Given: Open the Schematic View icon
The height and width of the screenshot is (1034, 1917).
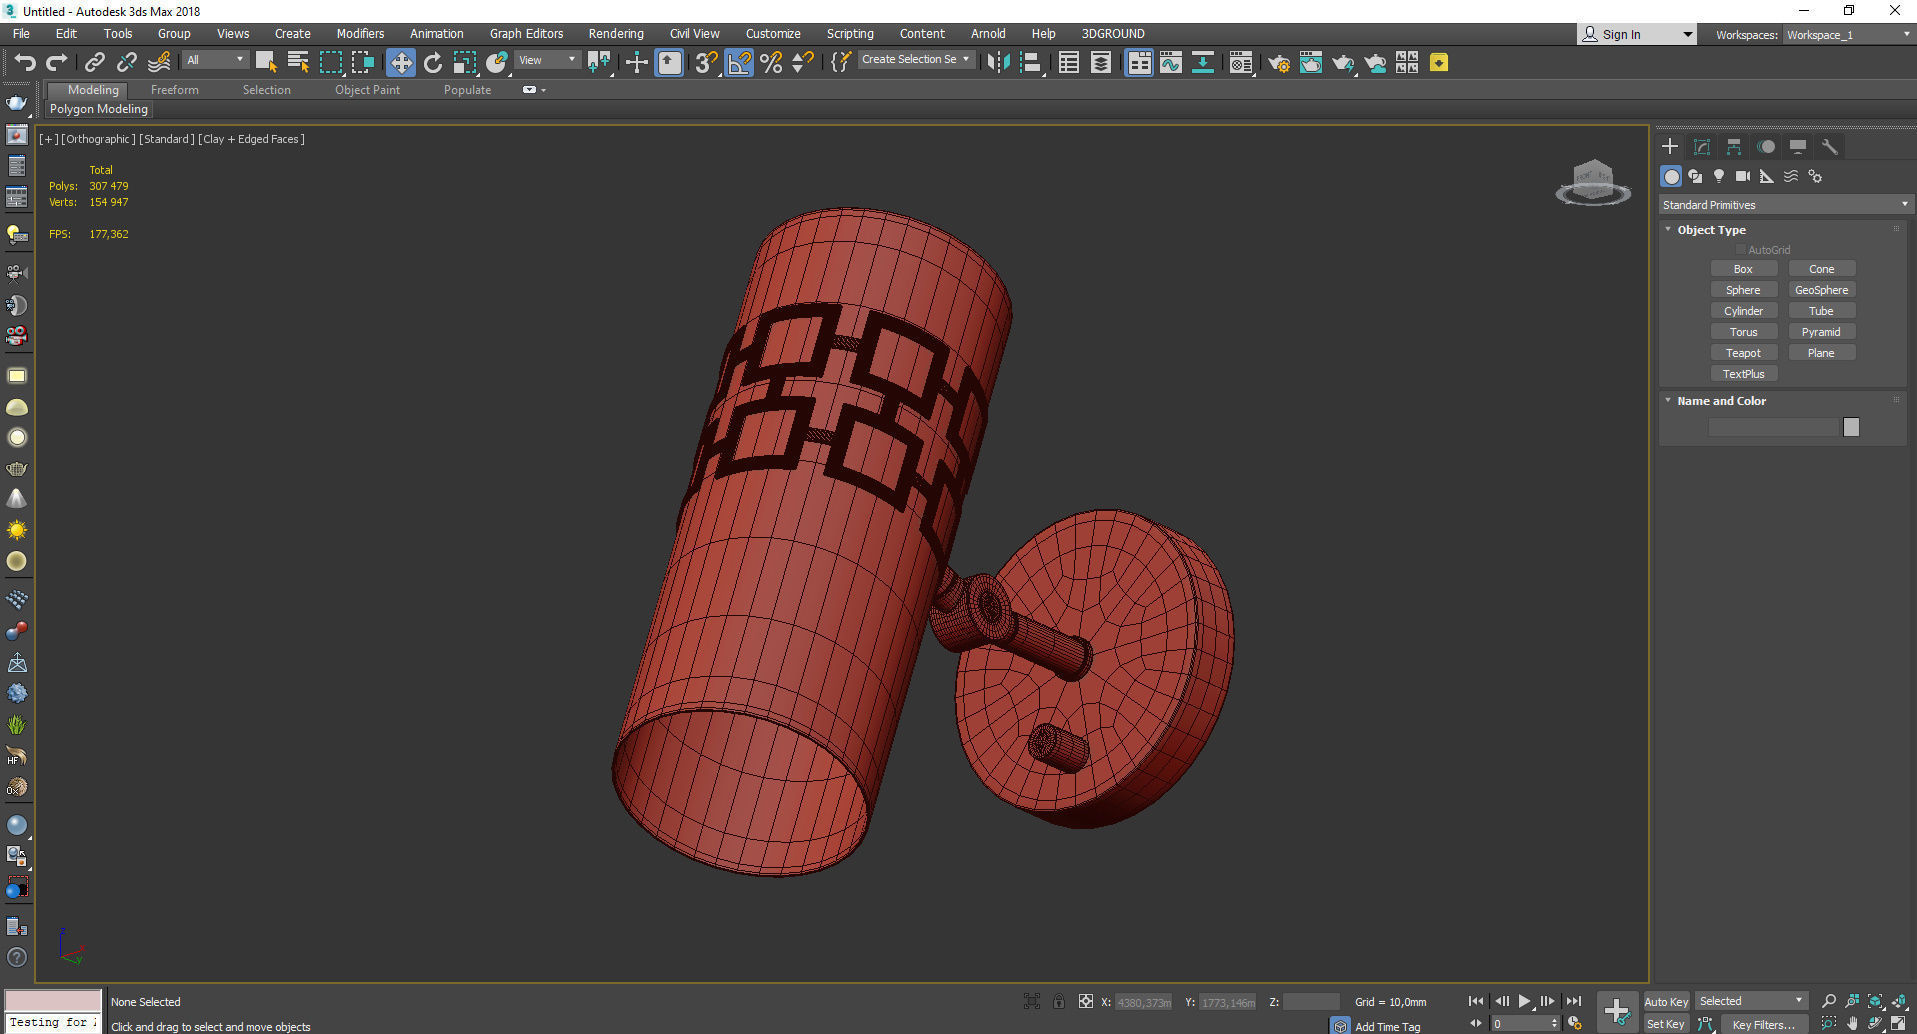Looking at the screenshot, I should tap(1203, 63).
